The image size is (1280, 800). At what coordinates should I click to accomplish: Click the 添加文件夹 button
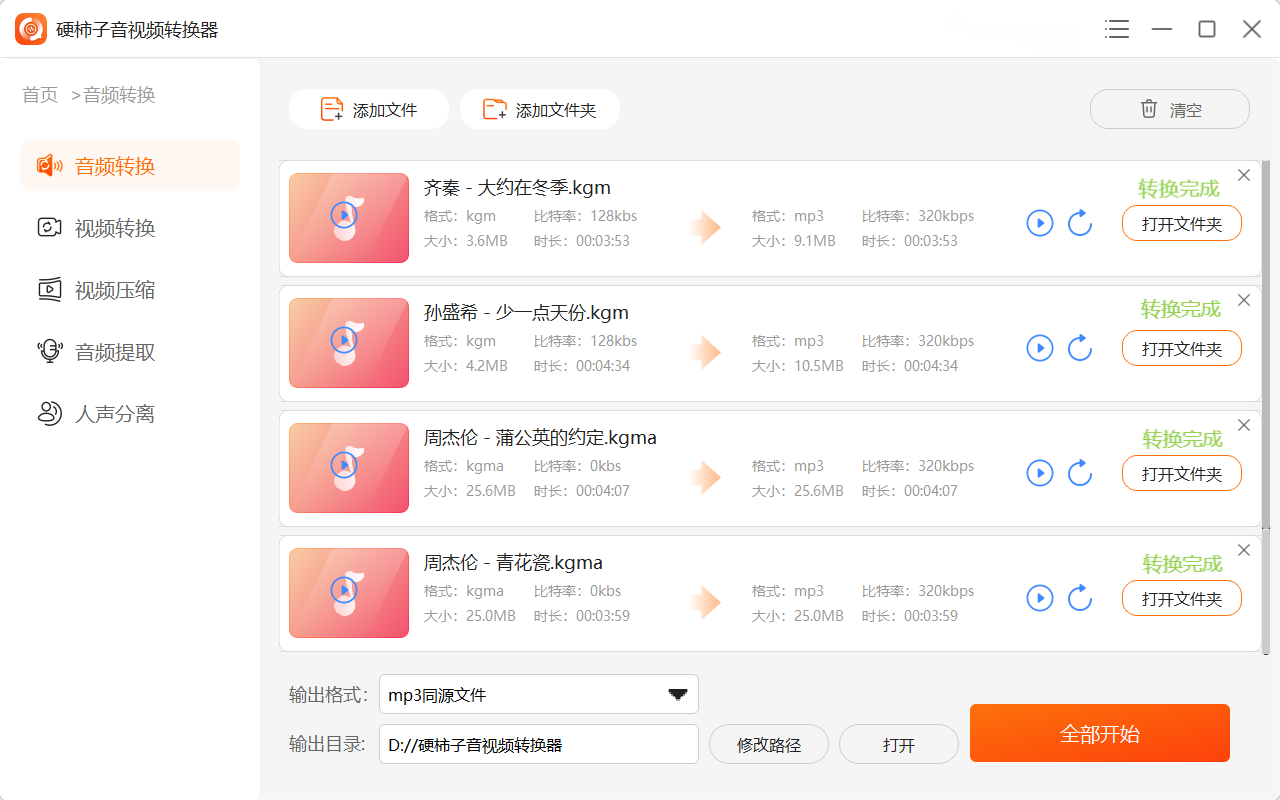coord(539,110)
